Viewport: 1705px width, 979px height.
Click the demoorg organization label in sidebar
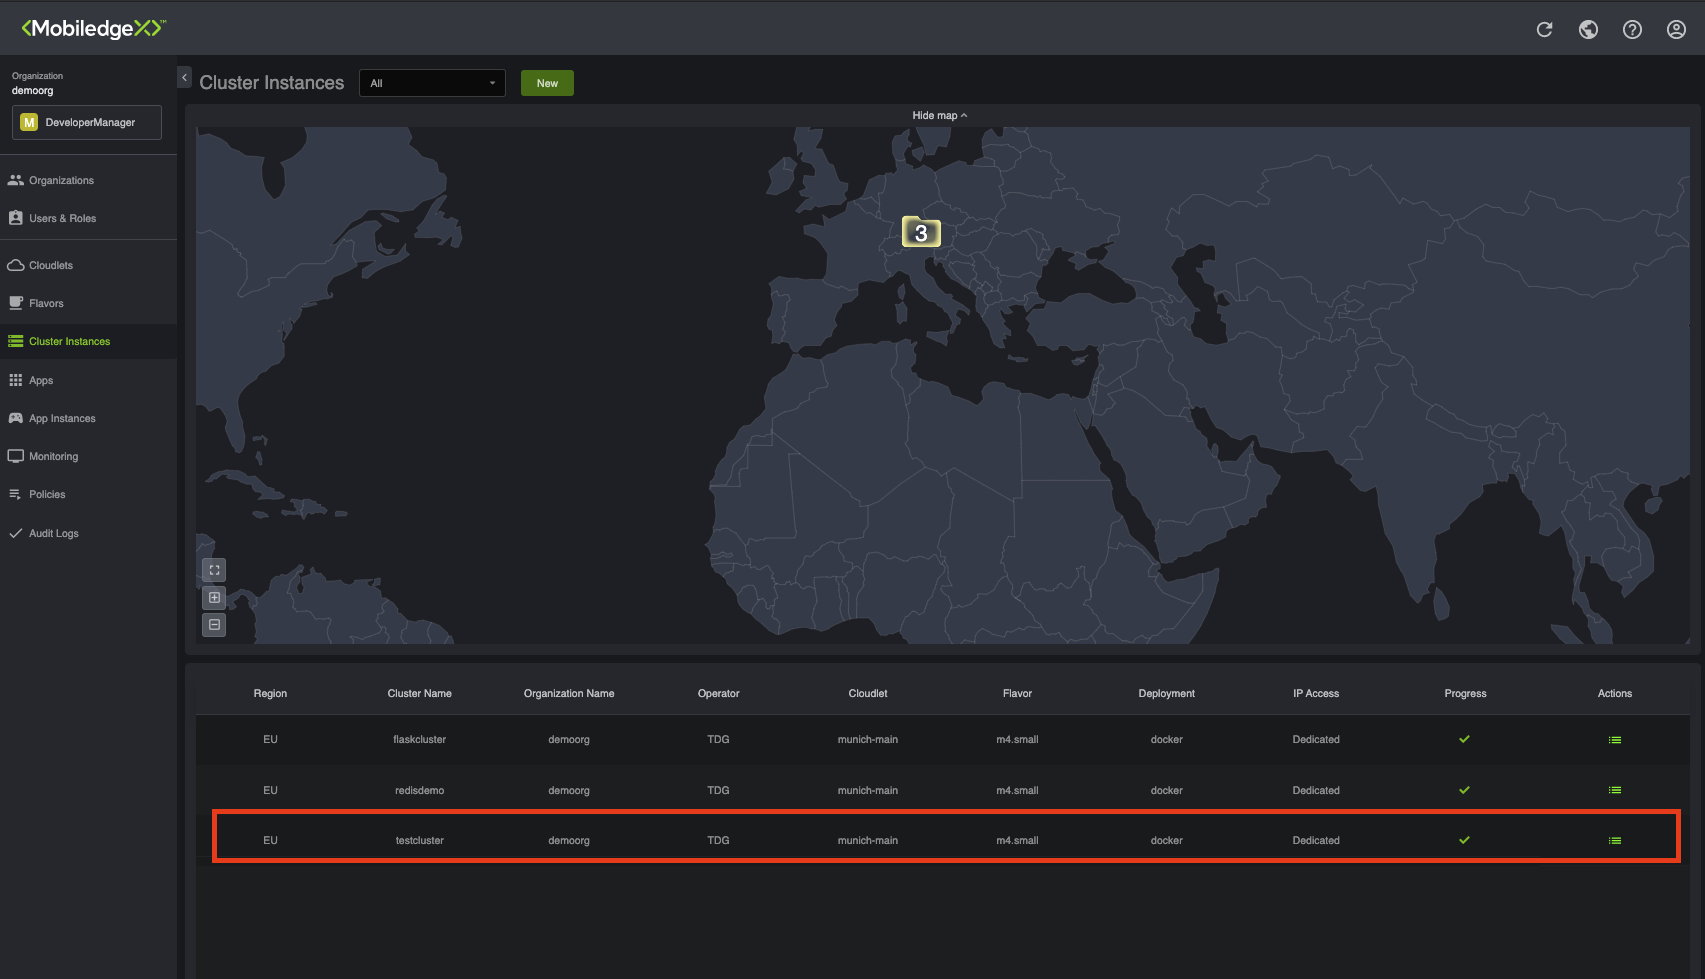(33, 90)
